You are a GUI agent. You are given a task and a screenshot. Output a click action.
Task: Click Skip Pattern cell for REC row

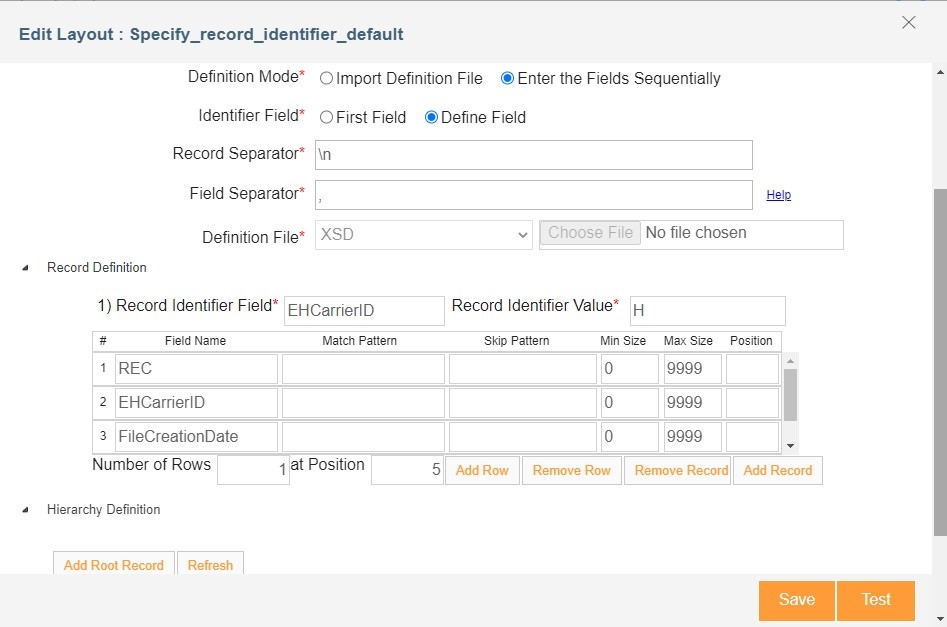(522, 368)
